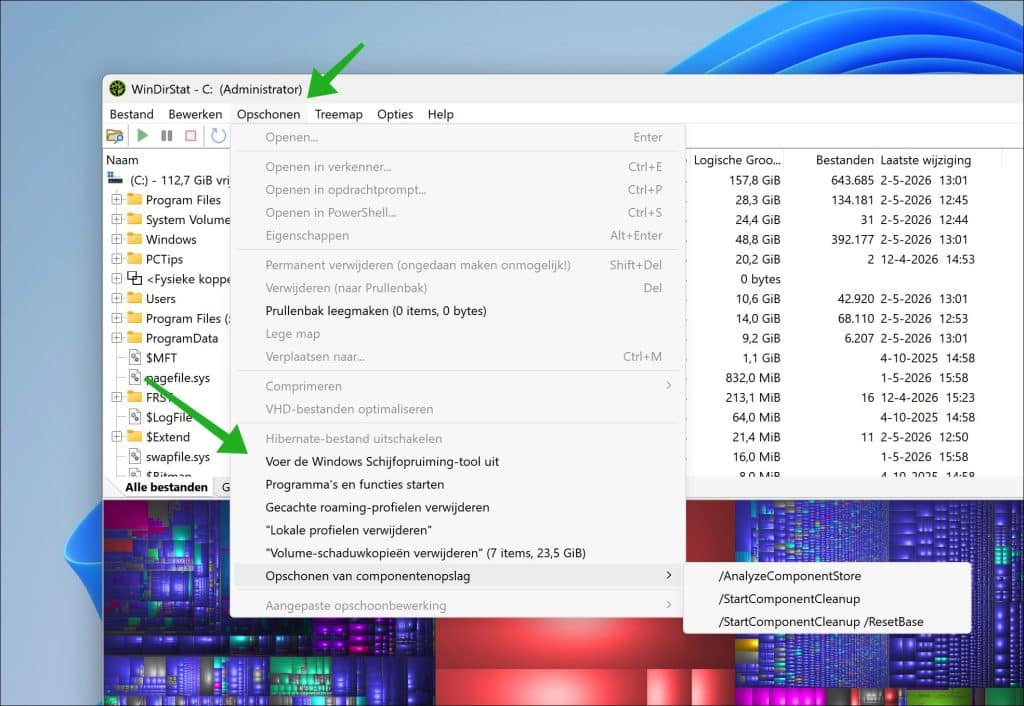Screen dimensions: 1024x706
Task: Sort by the Logische Grootte column header
Action: pyautogui.click(x=737, y=160)
